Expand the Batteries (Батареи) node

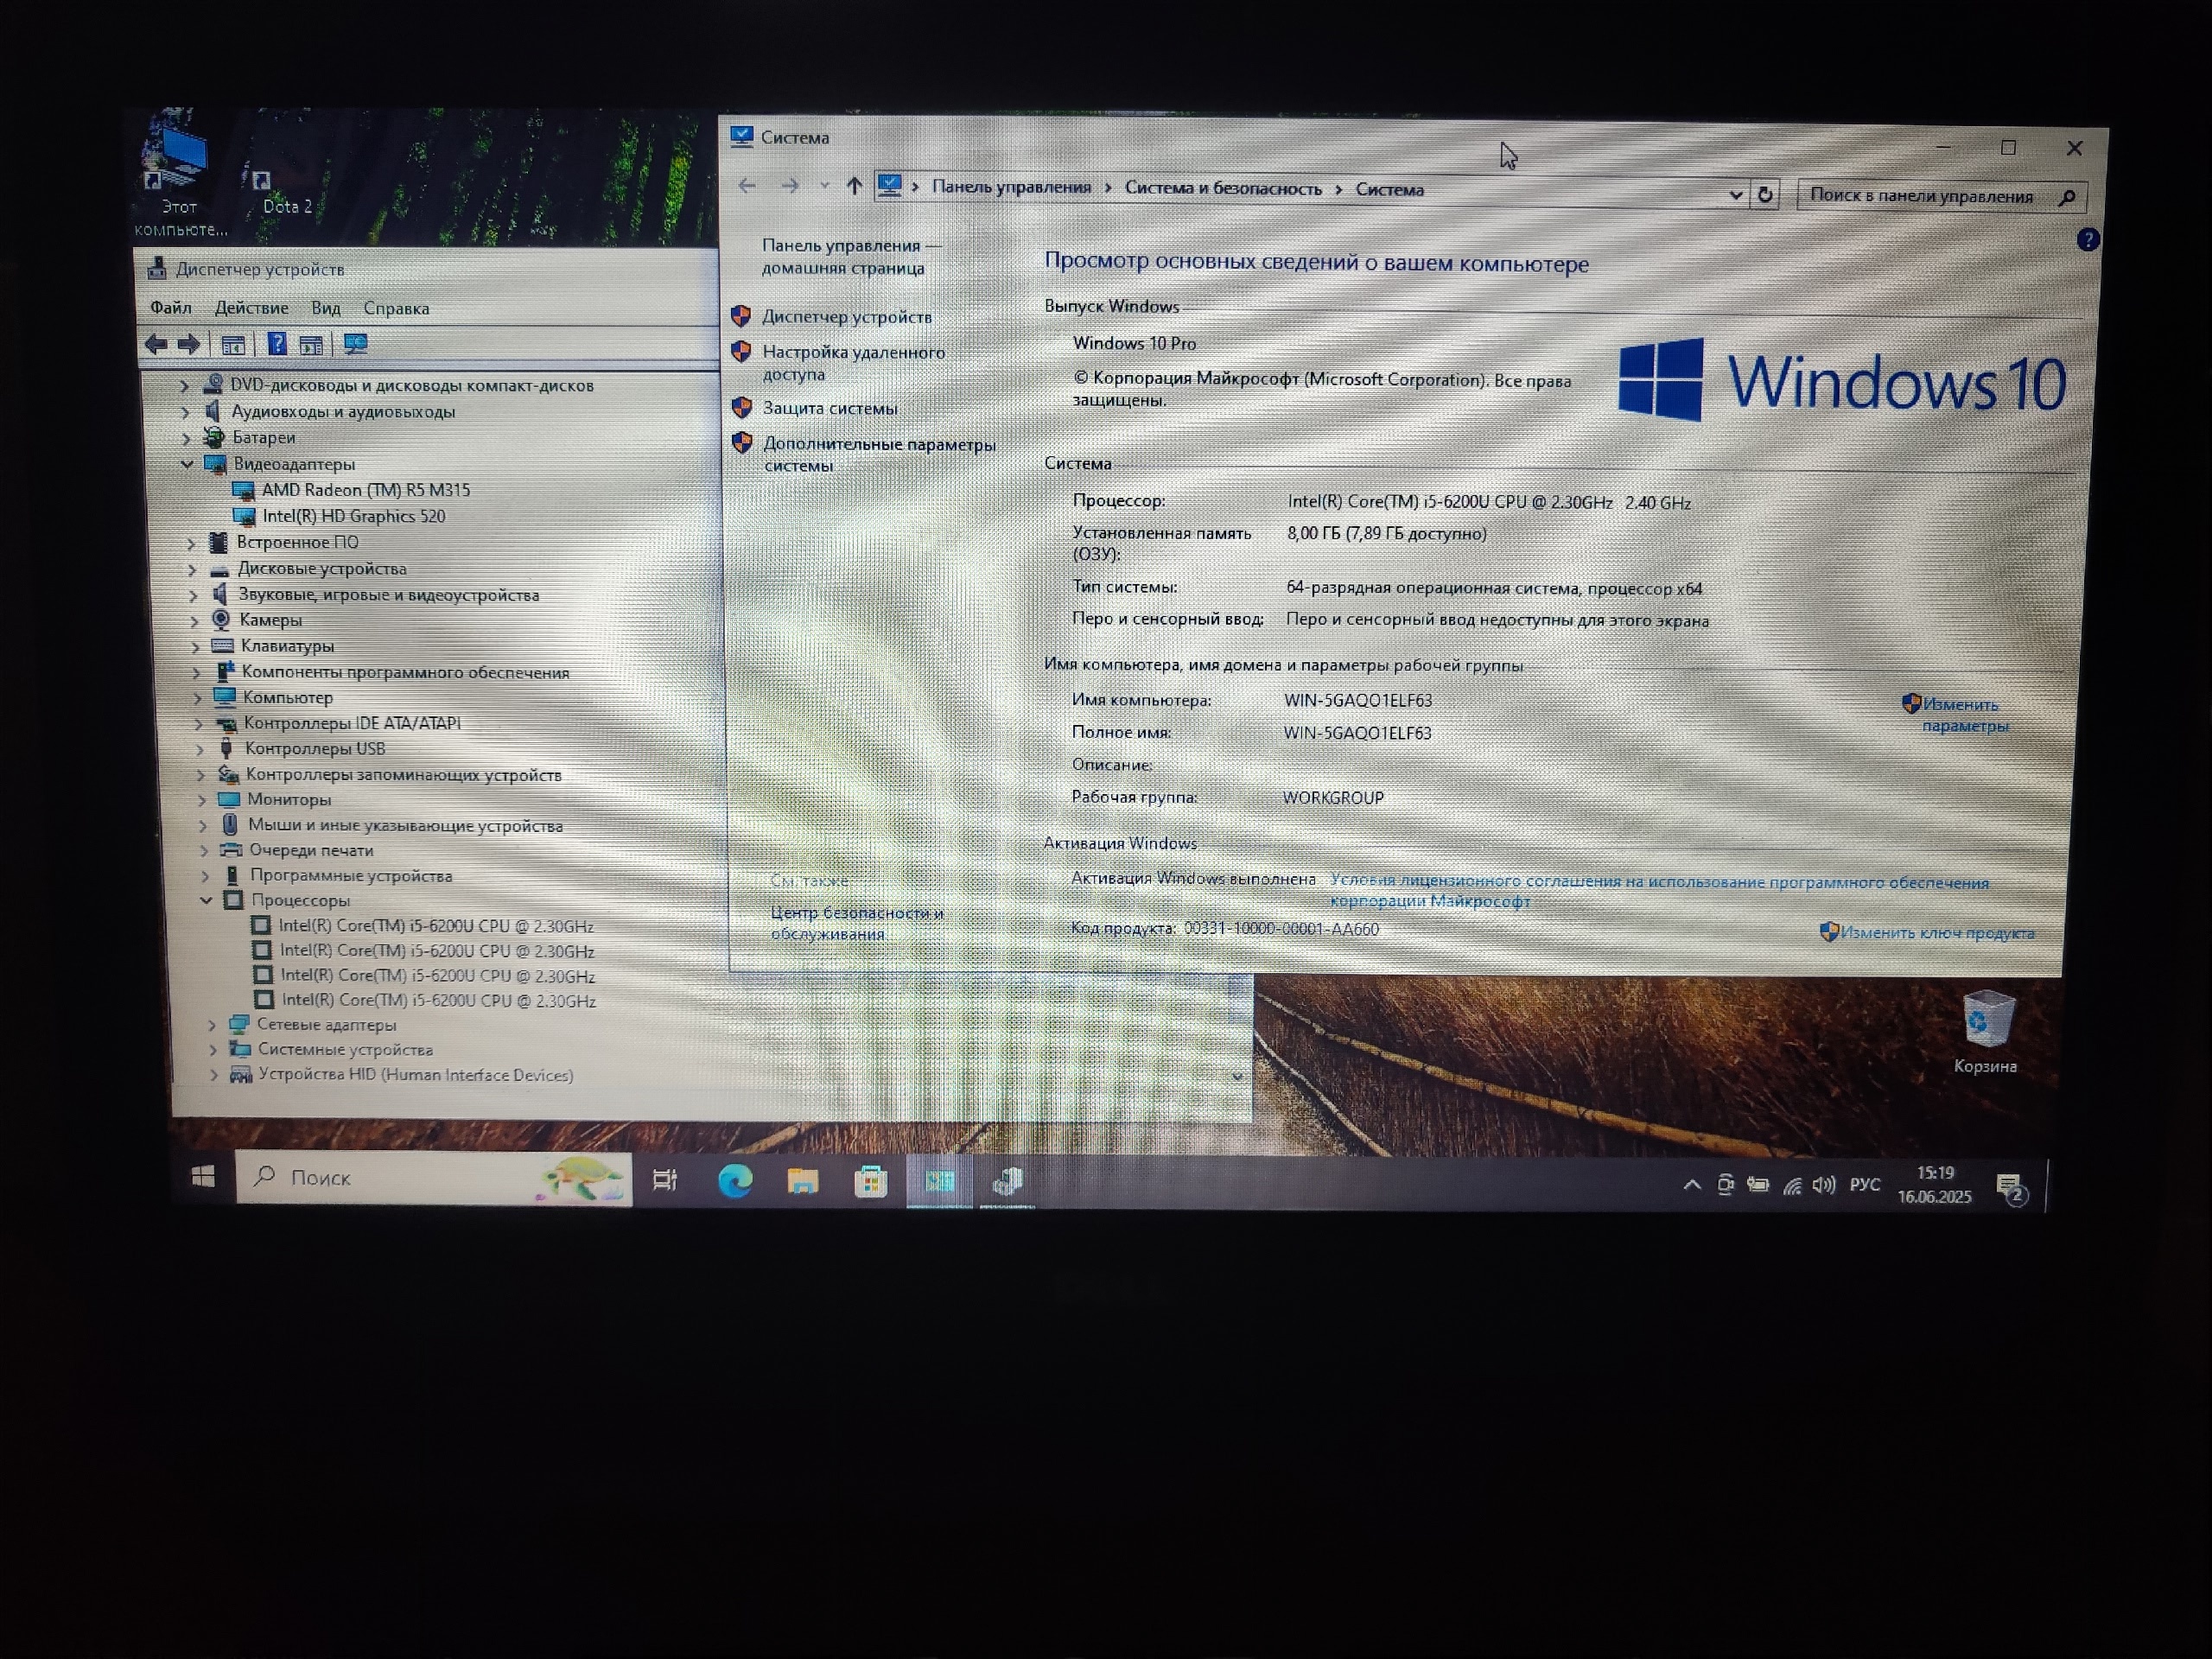point(186,437)
